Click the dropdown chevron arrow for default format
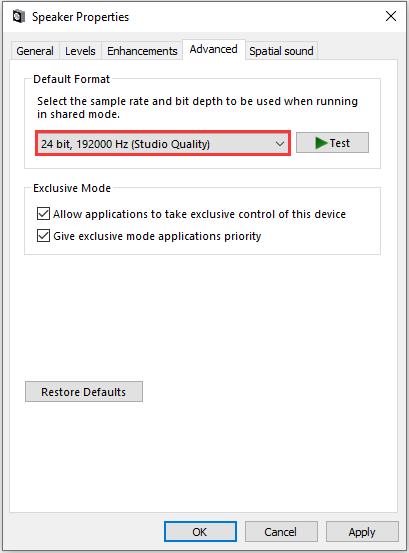This screenshot has height=553, width=409. (280, 144)
